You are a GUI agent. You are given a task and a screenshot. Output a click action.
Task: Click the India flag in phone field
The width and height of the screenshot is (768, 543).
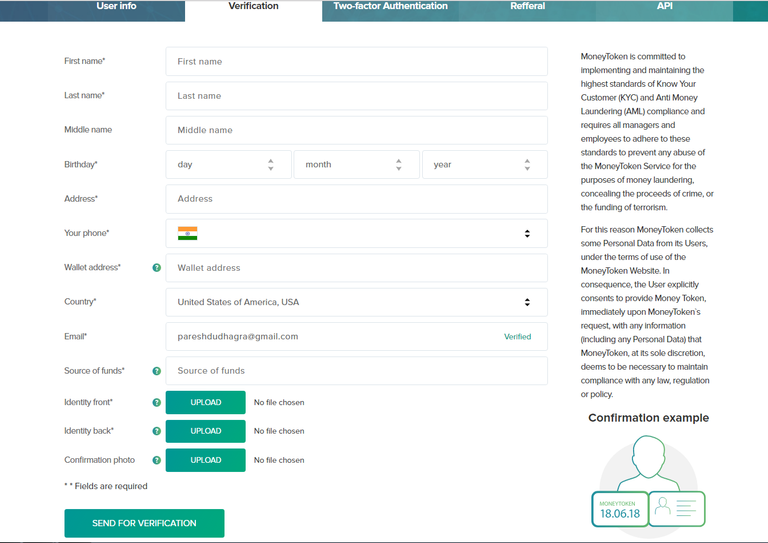[x=188, y=234]
